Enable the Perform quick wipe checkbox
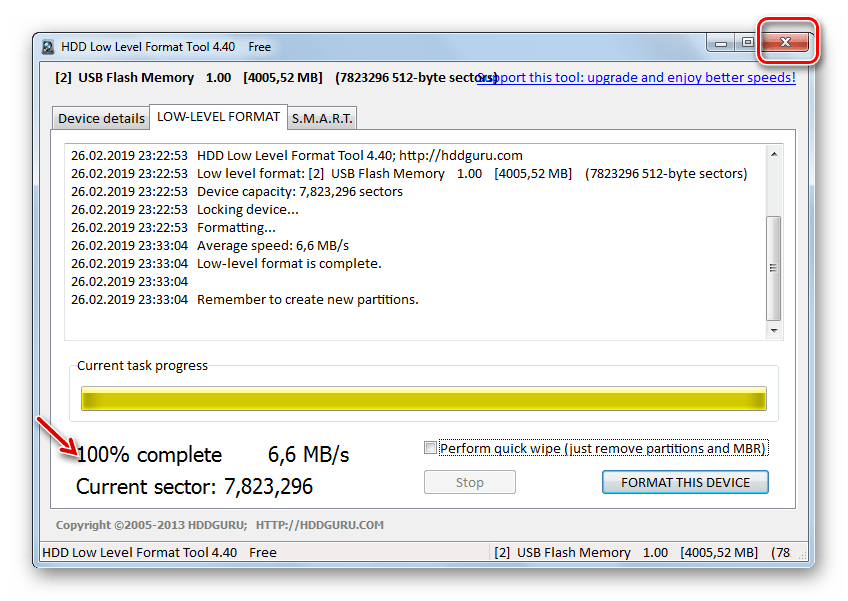The height and width of the screenshot is (601, 848). pyautogui.click(x=431, y=449)
